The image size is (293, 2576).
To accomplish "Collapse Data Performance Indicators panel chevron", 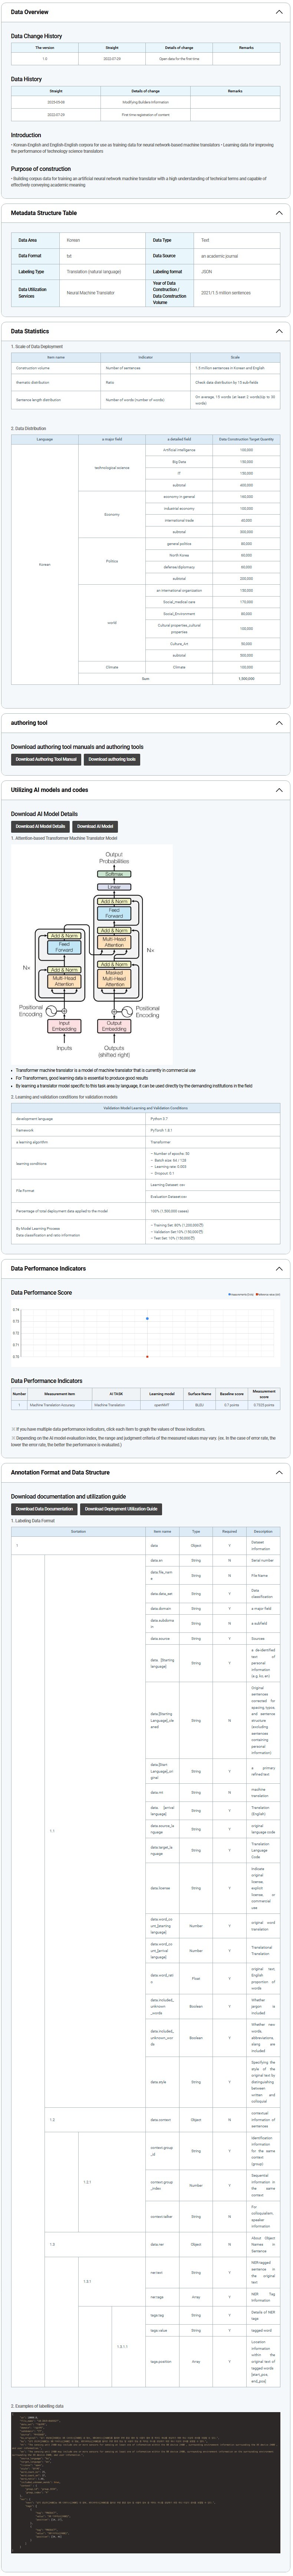I will pos(279,1268).
